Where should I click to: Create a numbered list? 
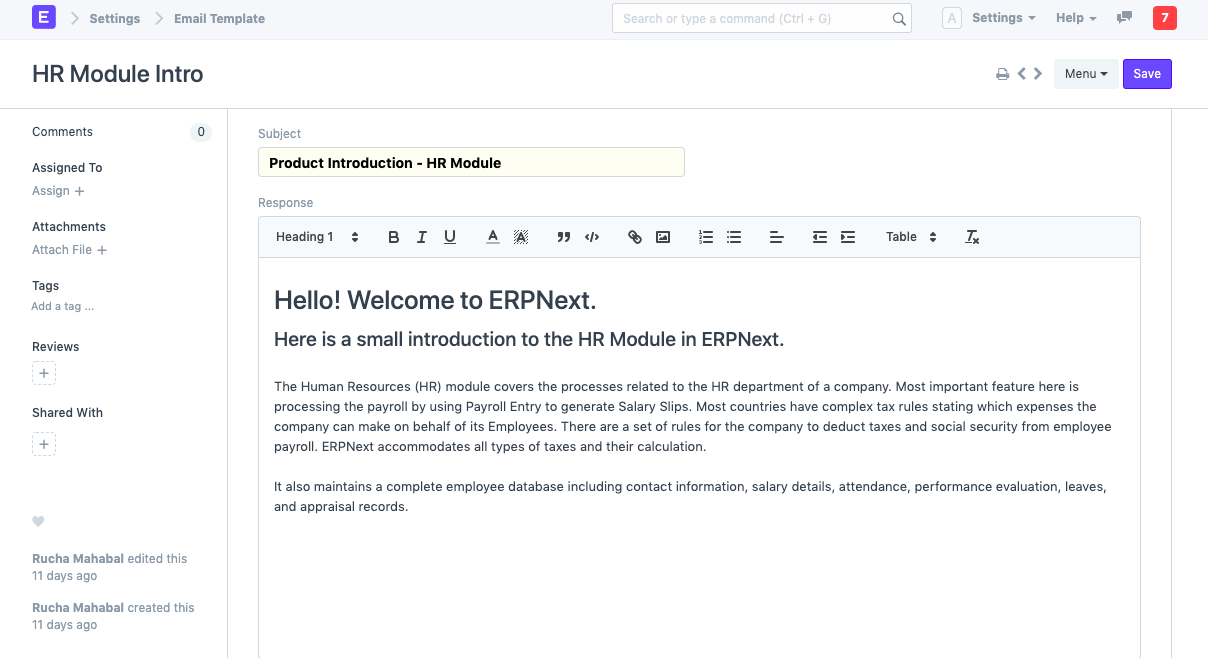[x=705, y=237]
